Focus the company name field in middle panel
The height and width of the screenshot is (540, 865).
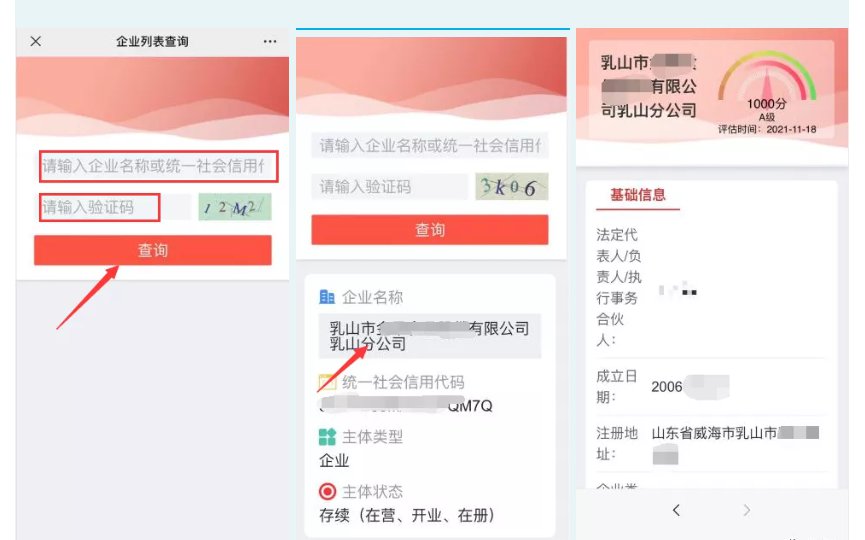(430, 146)
